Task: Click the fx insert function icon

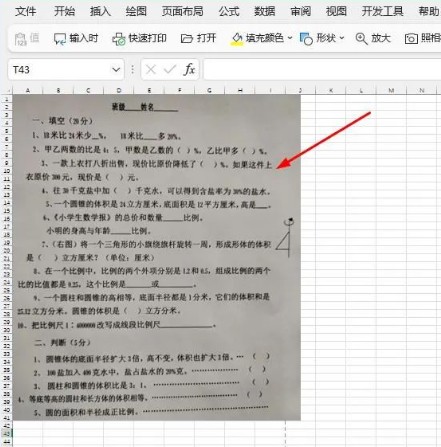Action: pyautogui.click(x=189, y=69)
